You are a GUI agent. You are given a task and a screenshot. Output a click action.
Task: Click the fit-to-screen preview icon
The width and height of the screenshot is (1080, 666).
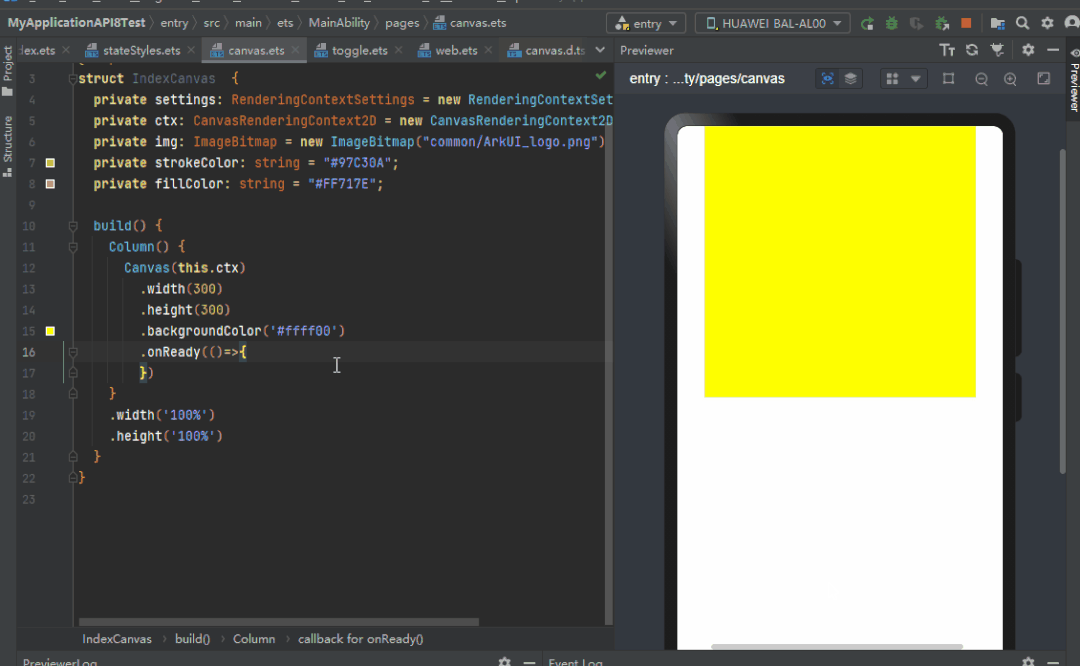tap(1043, 79)
